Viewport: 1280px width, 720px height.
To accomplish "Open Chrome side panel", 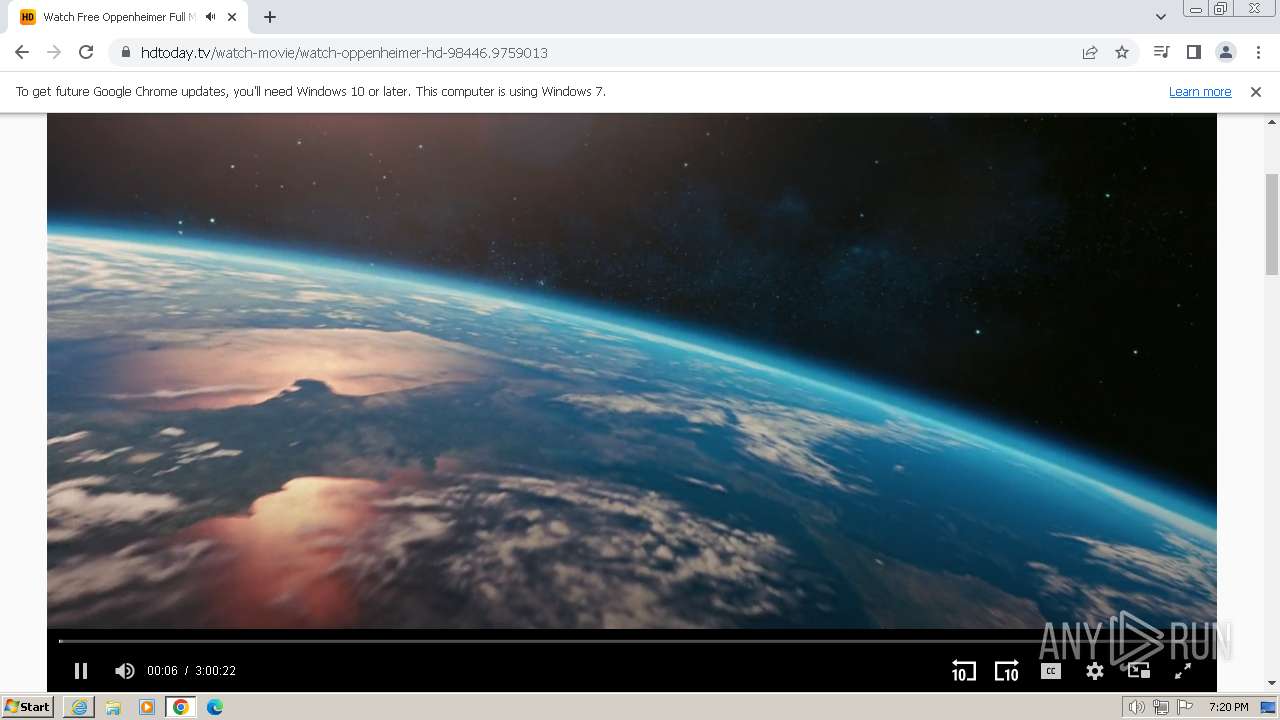I will coord(1193,52).
